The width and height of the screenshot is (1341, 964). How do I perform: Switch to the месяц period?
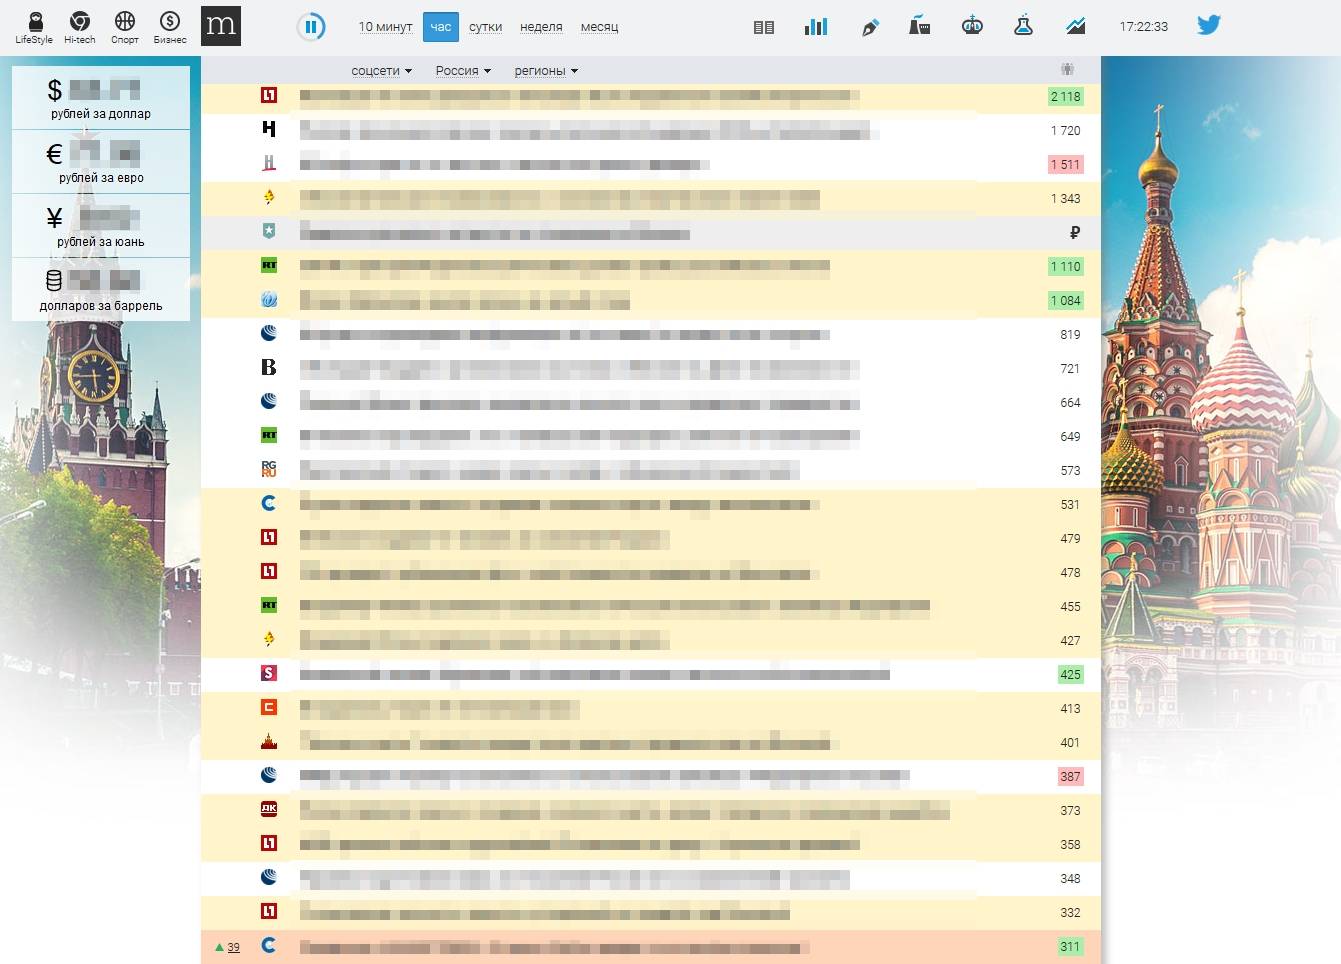tap(599, 27)
